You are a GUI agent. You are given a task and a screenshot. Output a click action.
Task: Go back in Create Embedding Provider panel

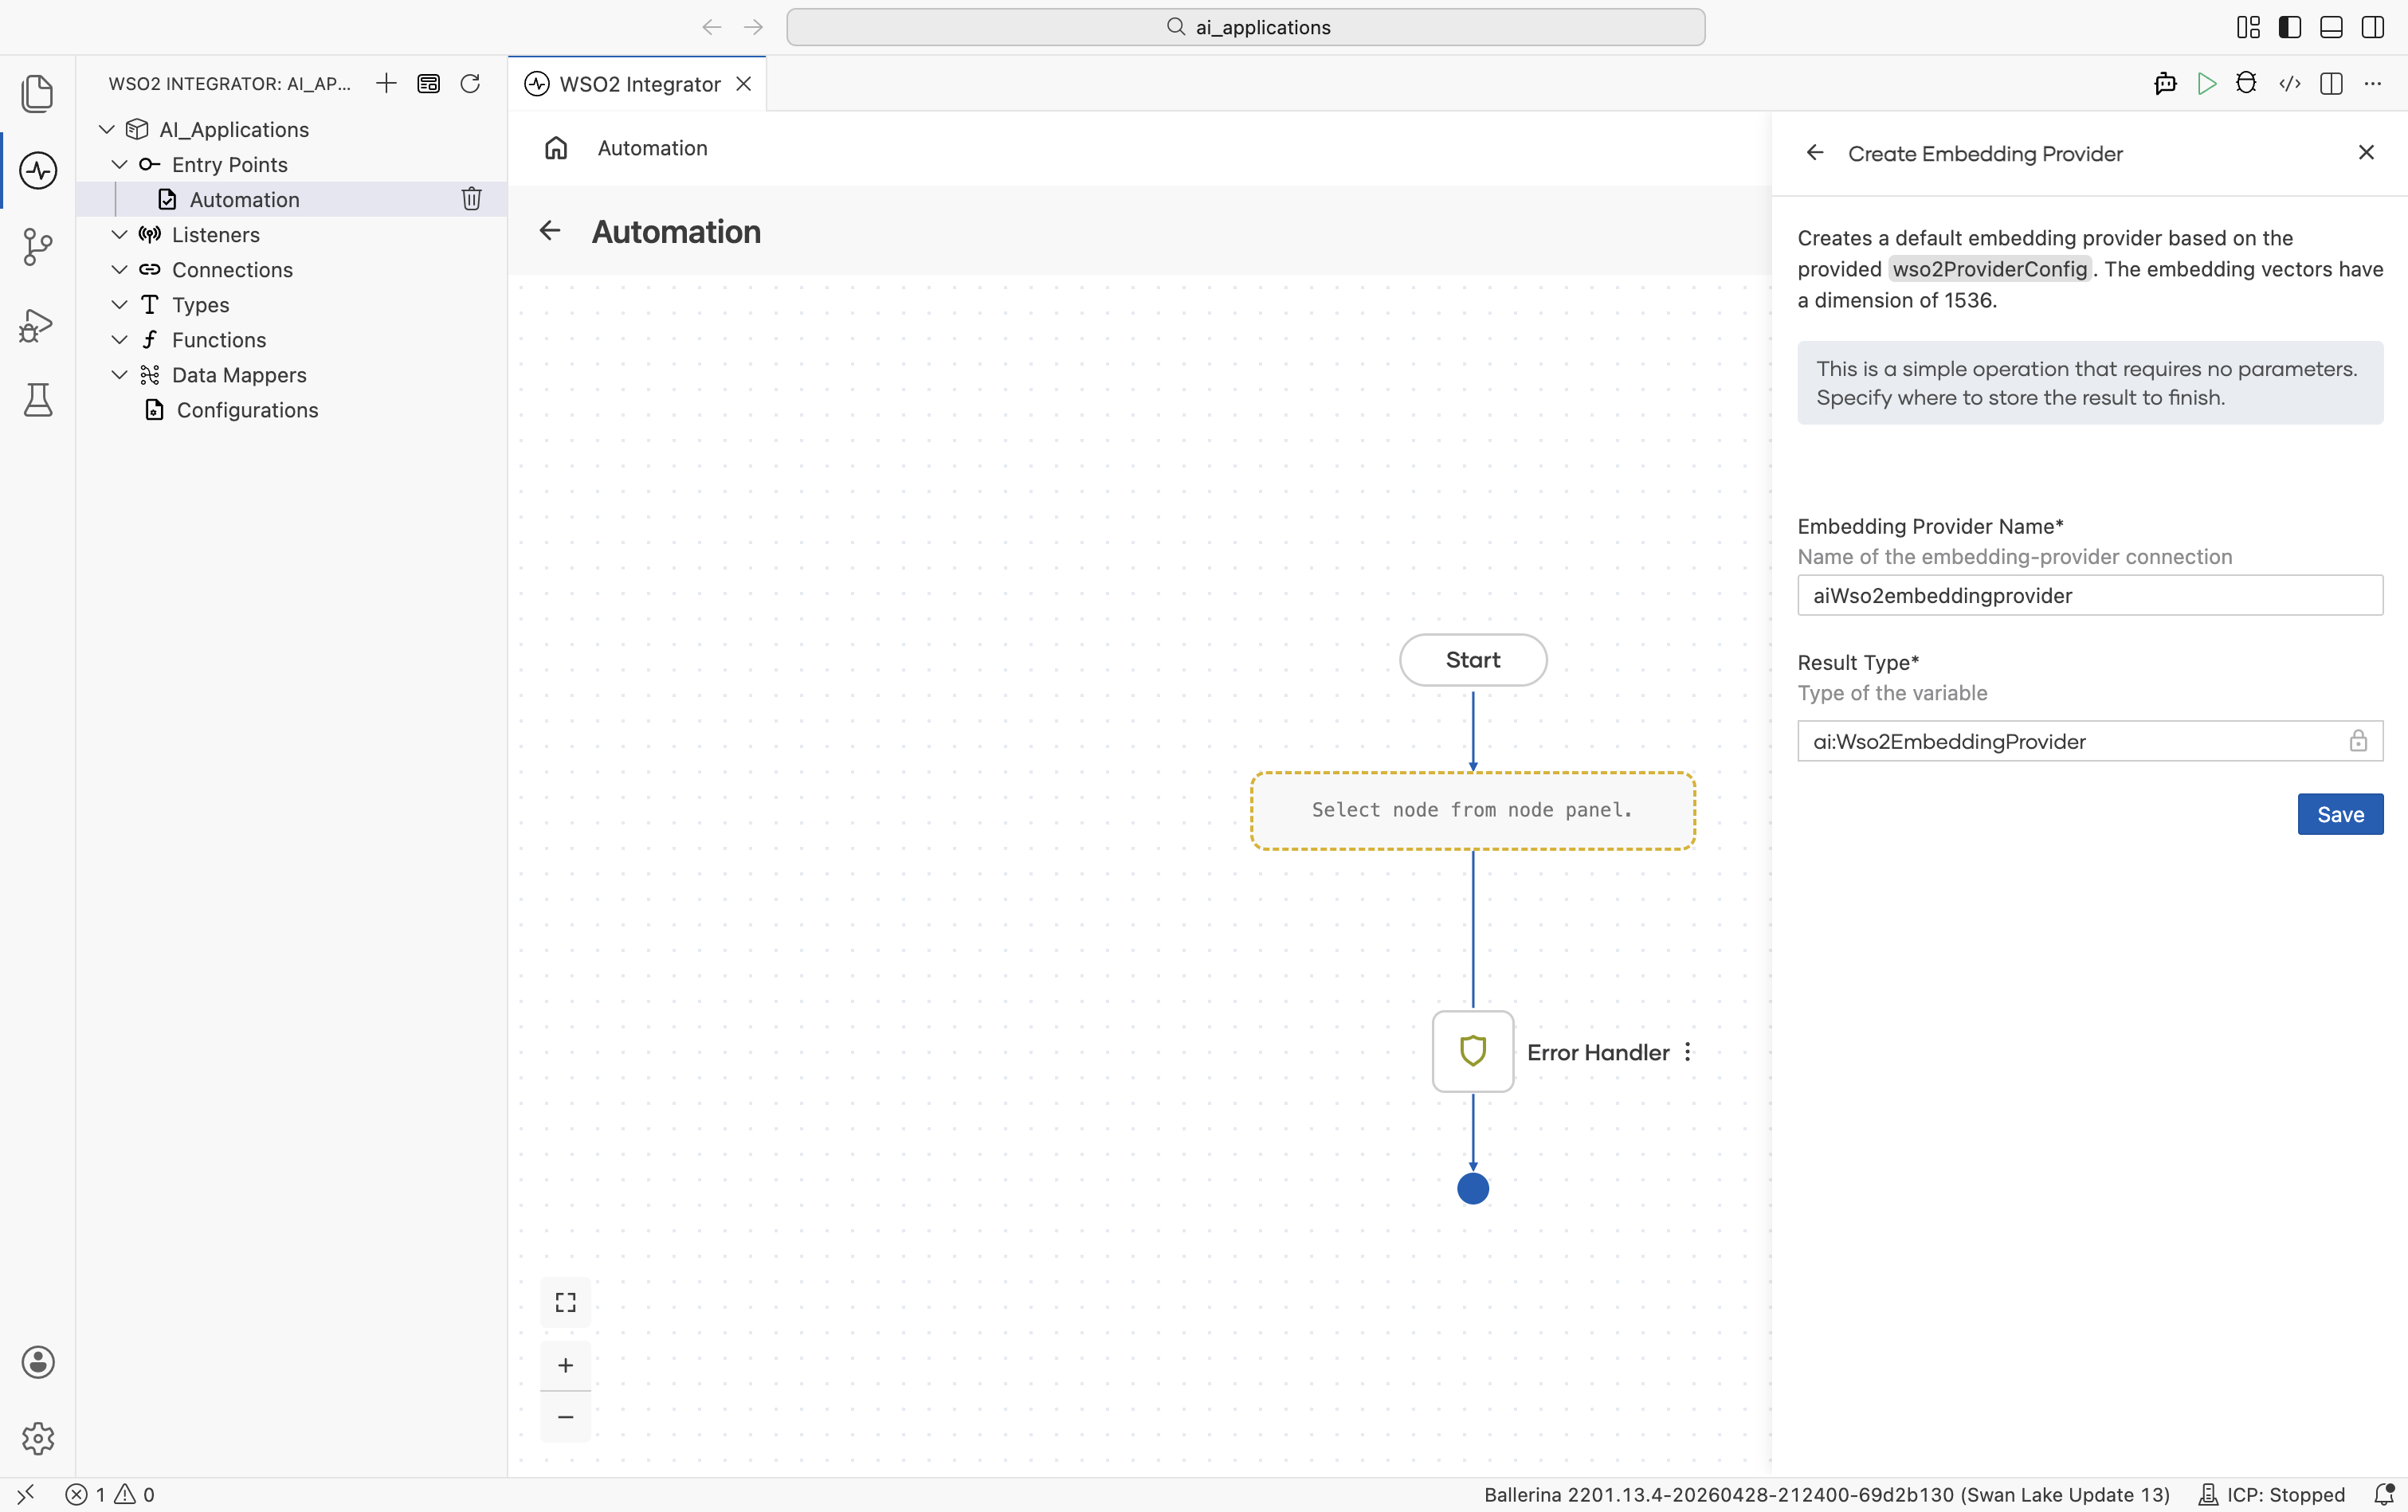1815,153
